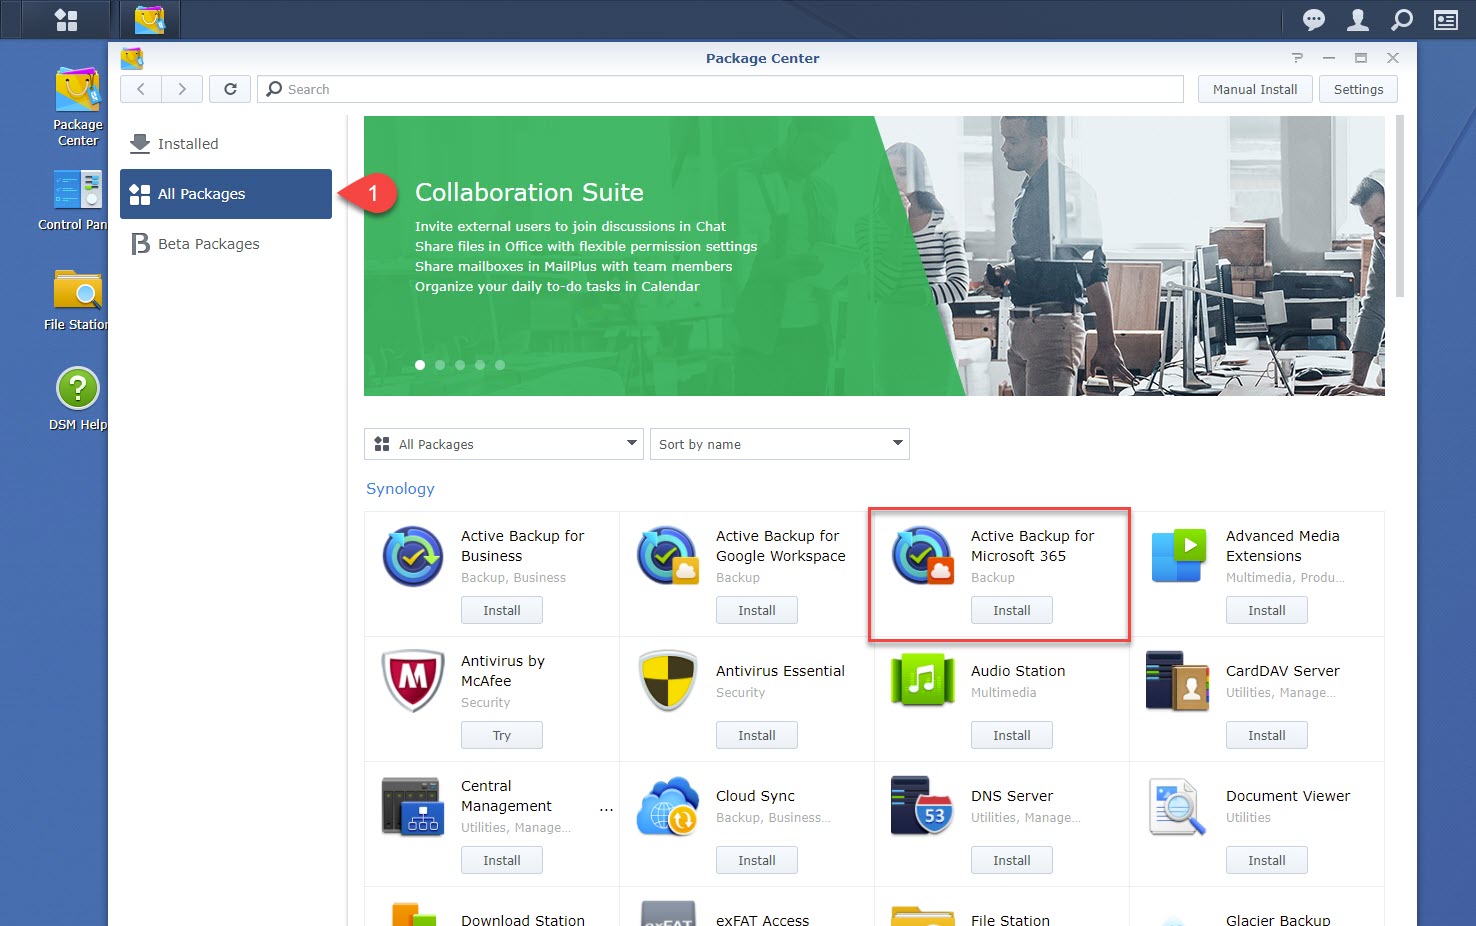Expand the Sort by name dropdown
Viewport: 1476px width, 926px height.
coord(780,444)
